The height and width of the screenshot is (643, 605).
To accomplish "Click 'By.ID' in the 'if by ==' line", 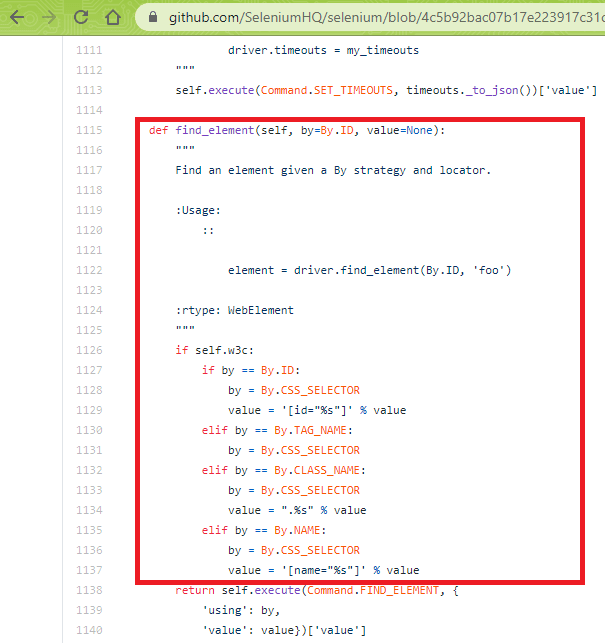I will pyautogui.click(x=277, y=370).
